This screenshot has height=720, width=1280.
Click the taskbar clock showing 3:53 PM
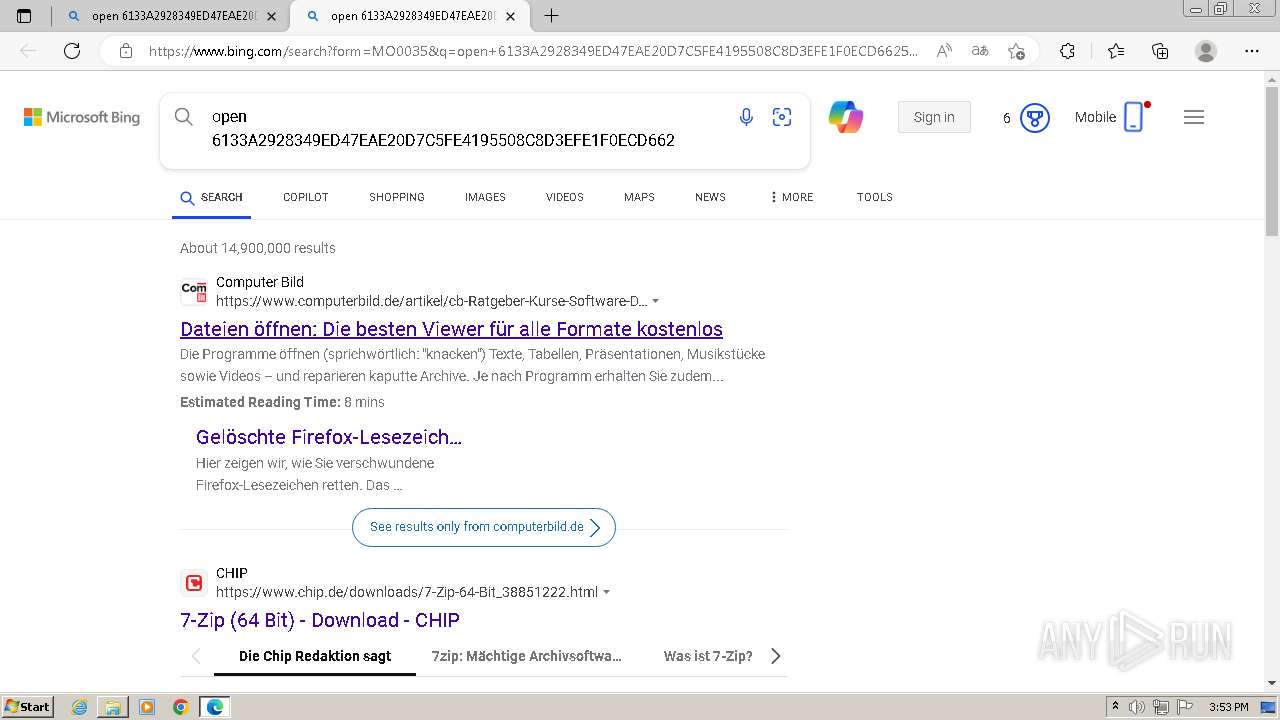coord(1228,707)
